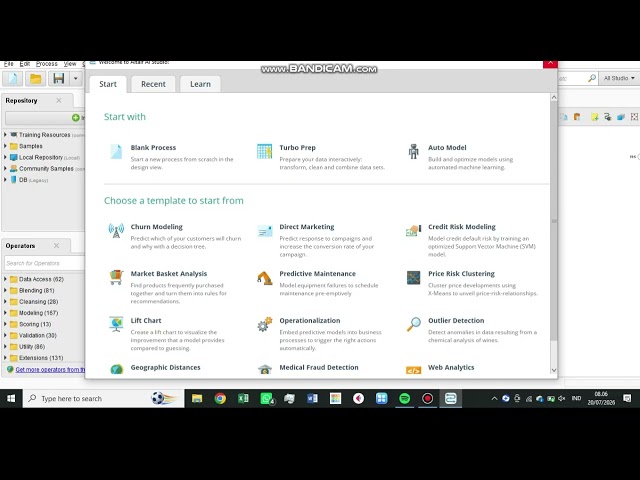Click the Windows Start button
Image resolution: width=640 pixels, height=480 pixels.
pos(11,398)
